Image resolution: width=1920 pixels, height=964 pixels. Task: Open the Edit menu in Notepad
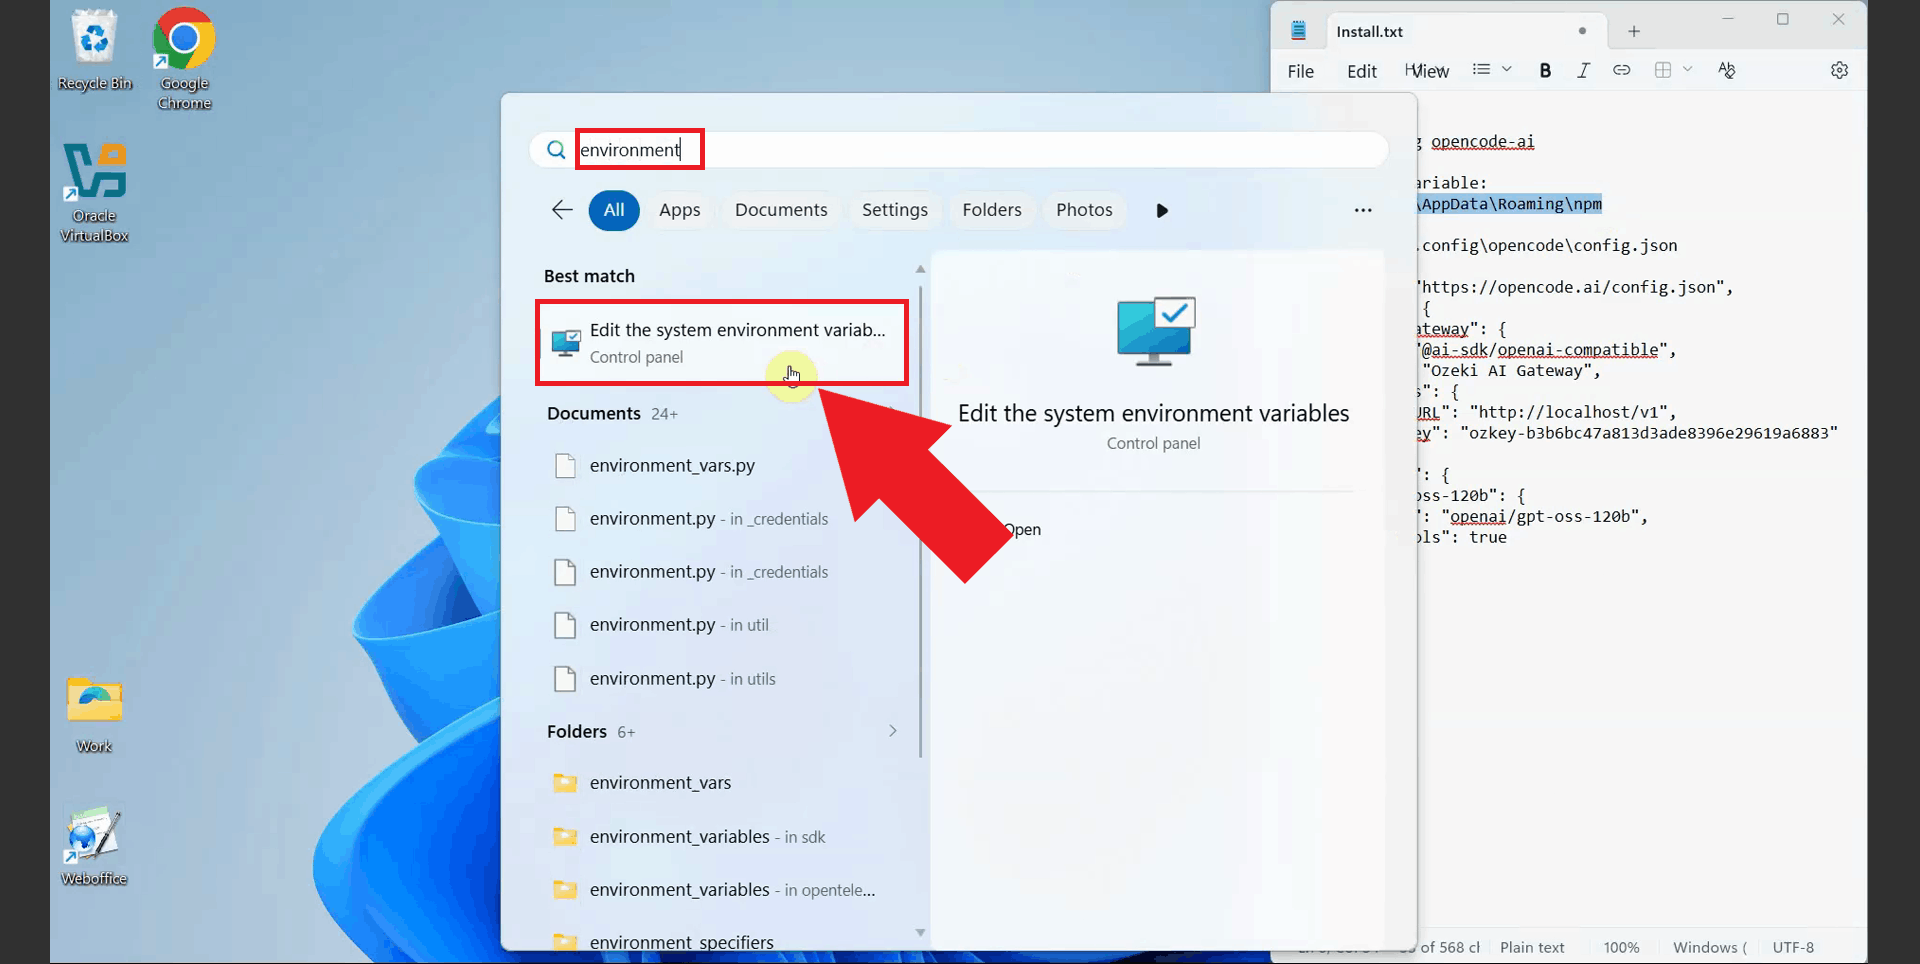coord(1361,71)
